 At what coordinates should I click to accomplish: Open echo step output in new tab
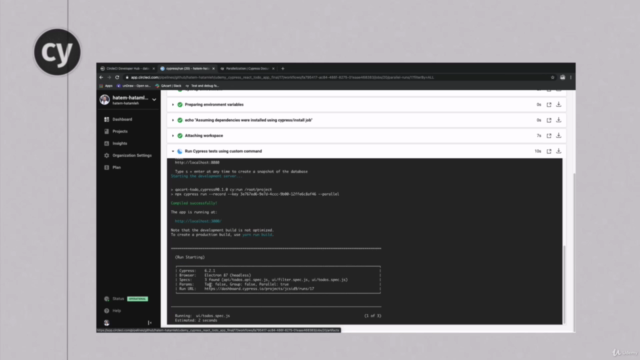pos(549,120)
